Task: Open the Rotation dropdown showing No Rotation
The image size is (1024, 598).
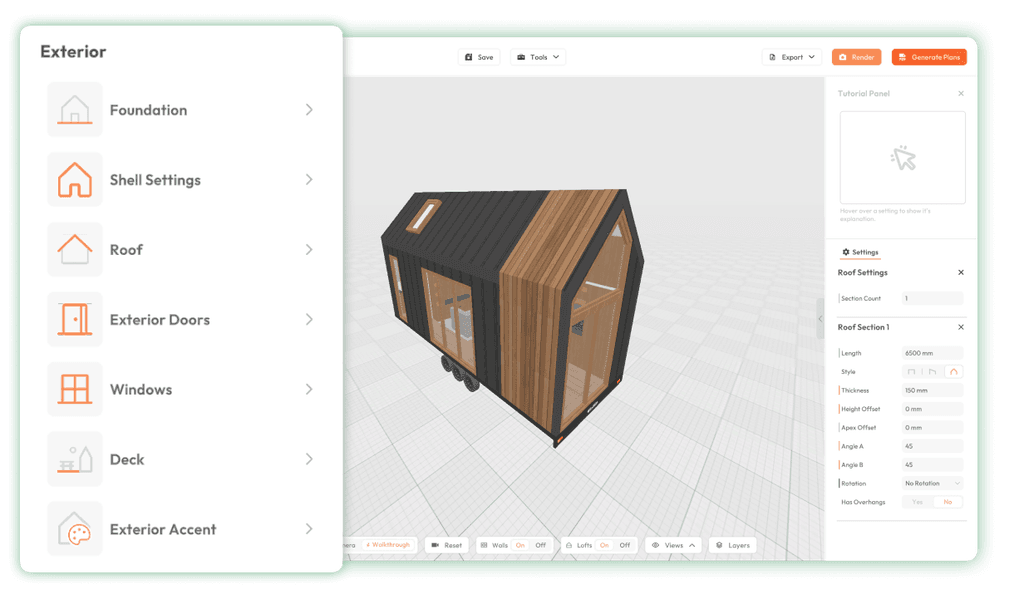Action: [930, 483]
